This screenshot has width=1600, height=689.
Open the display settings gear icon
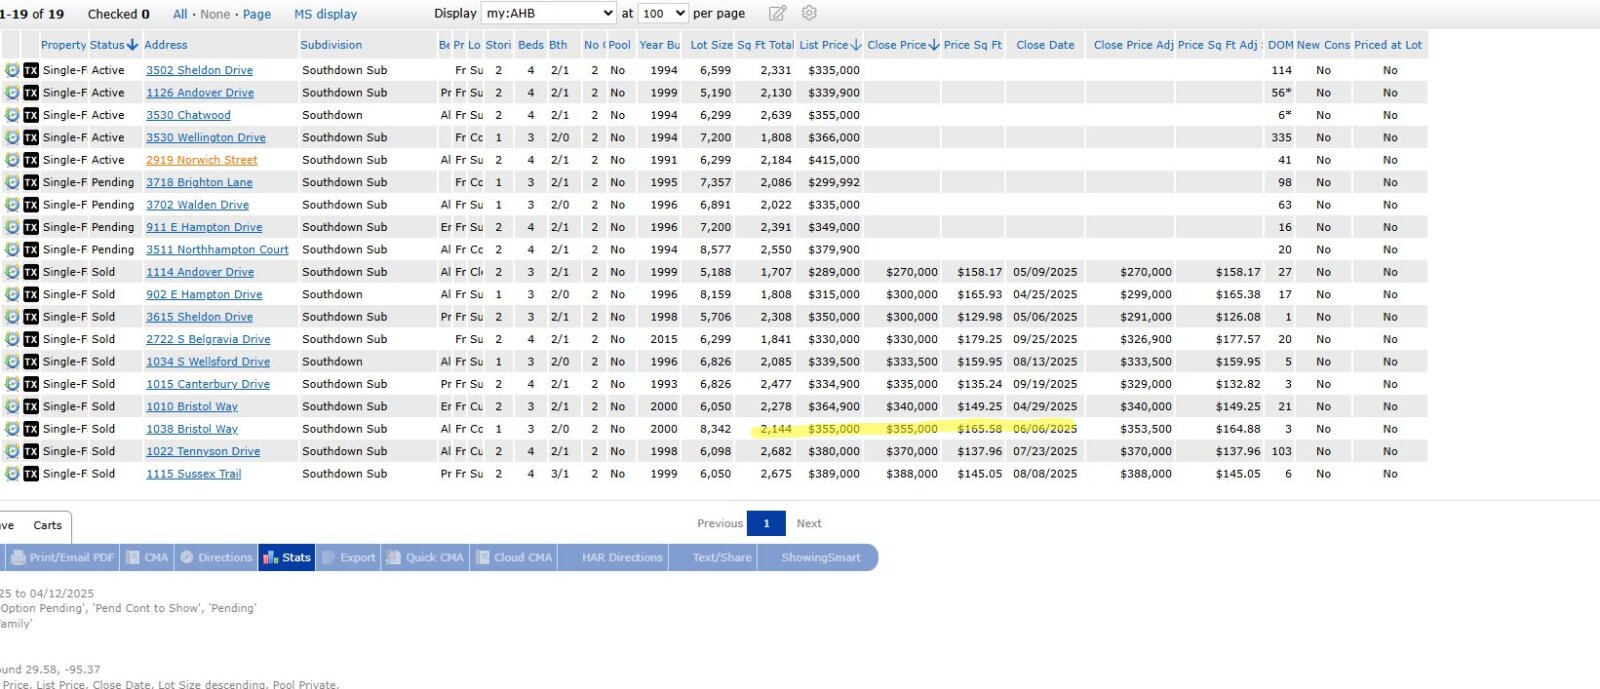tap(809, 13)
